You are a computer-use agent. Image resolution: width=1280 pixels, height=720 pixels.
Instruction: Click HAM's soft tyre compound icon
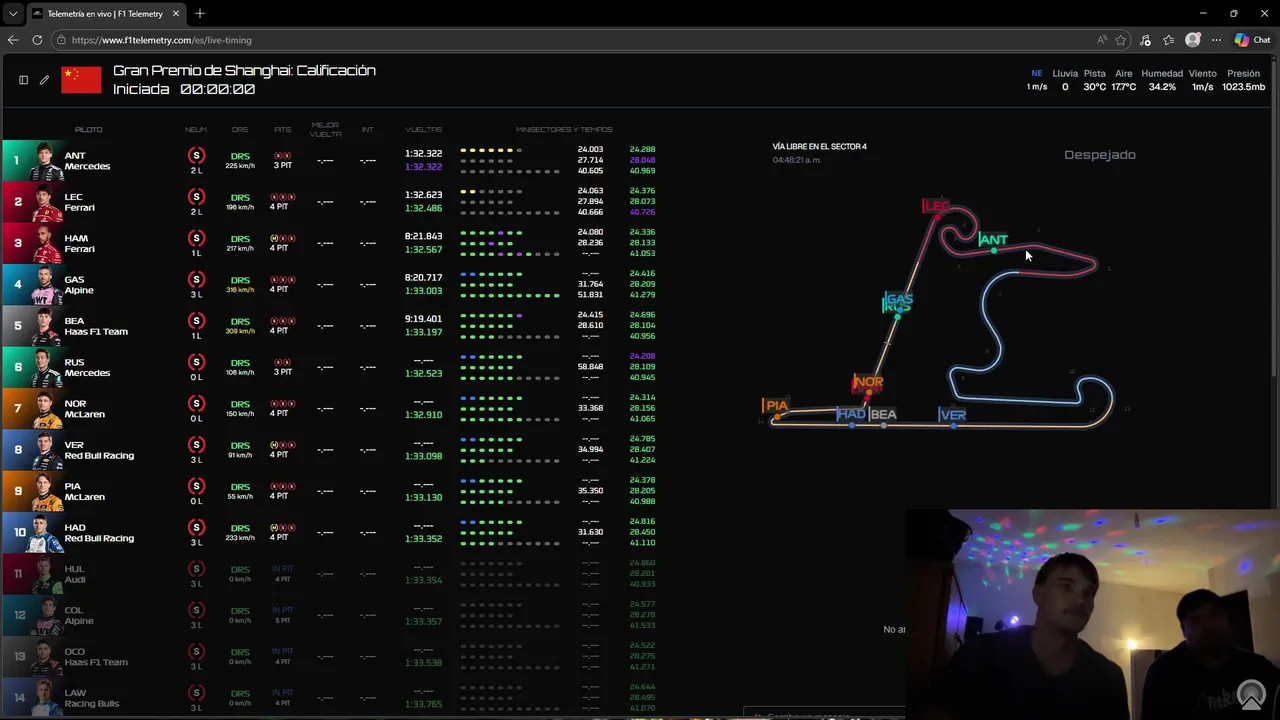pos(196,238)
